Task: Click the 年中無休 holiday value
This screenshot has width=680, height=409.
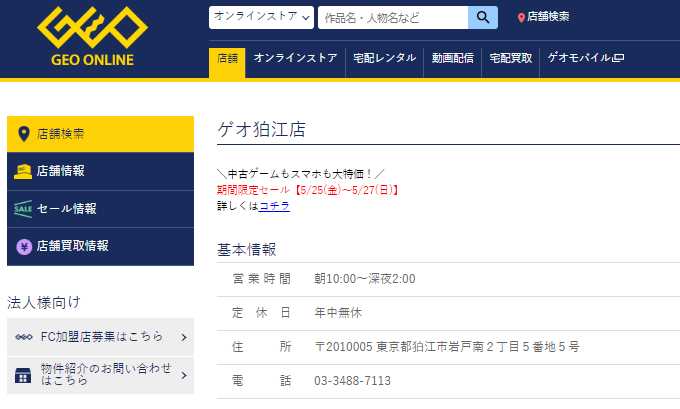Action: pyautogui.click(x=338, y=312)
